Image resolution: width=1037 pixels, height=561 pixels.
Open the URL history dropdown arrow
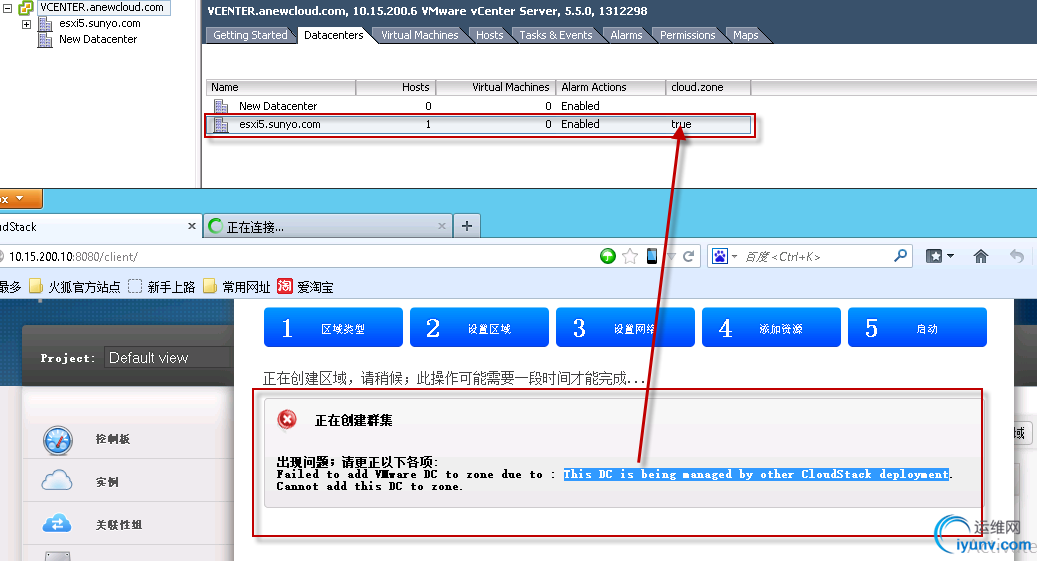click(x=671, y=257)
